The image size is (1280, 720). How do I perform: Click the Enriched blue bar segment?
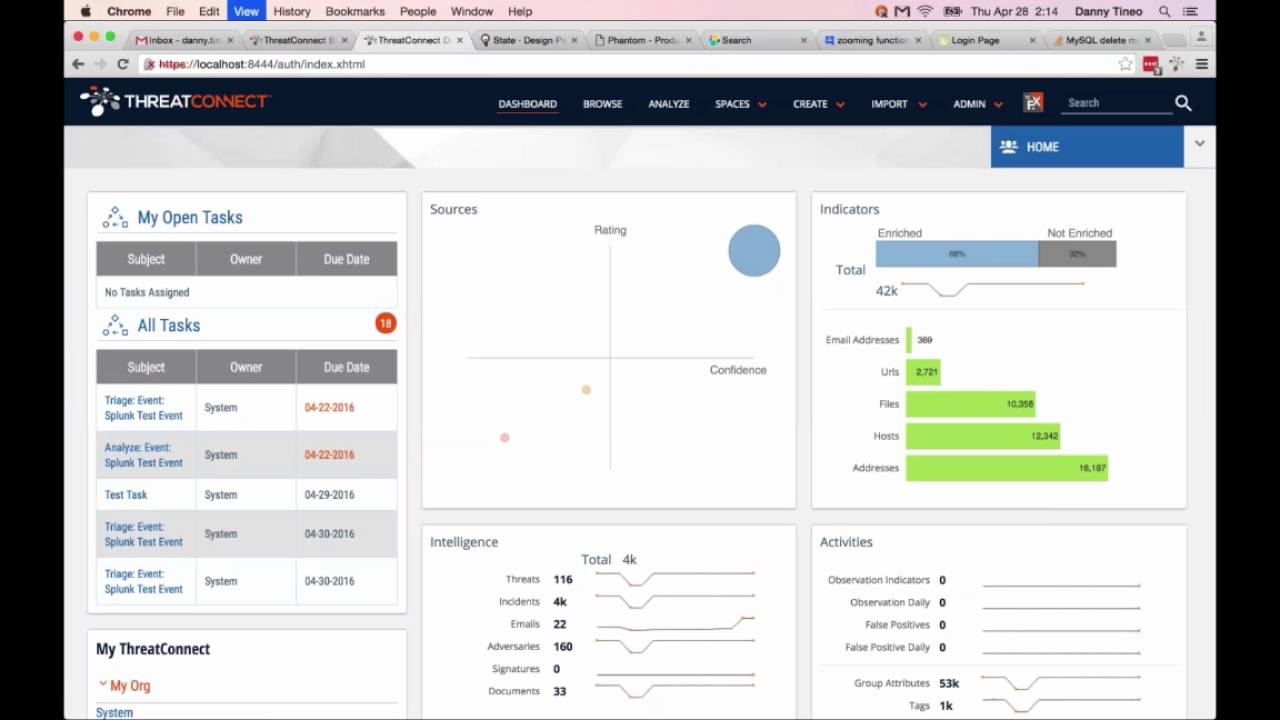(x=957, y=254)
